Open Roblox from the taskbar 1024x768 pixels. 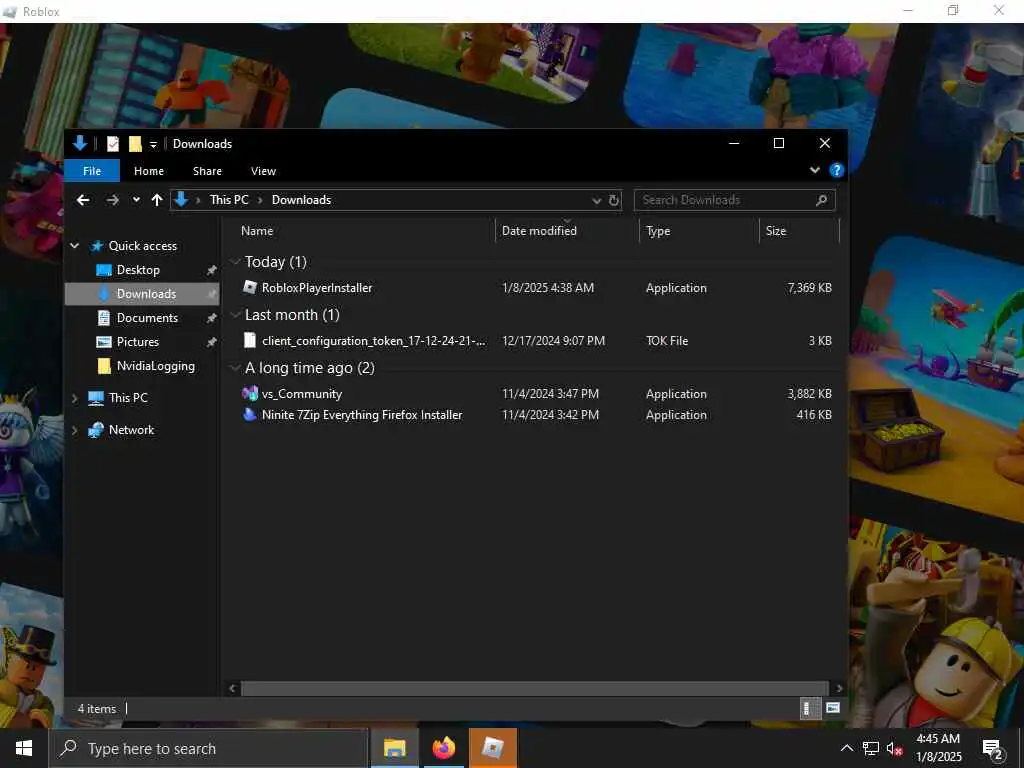(x=492, y=748)
